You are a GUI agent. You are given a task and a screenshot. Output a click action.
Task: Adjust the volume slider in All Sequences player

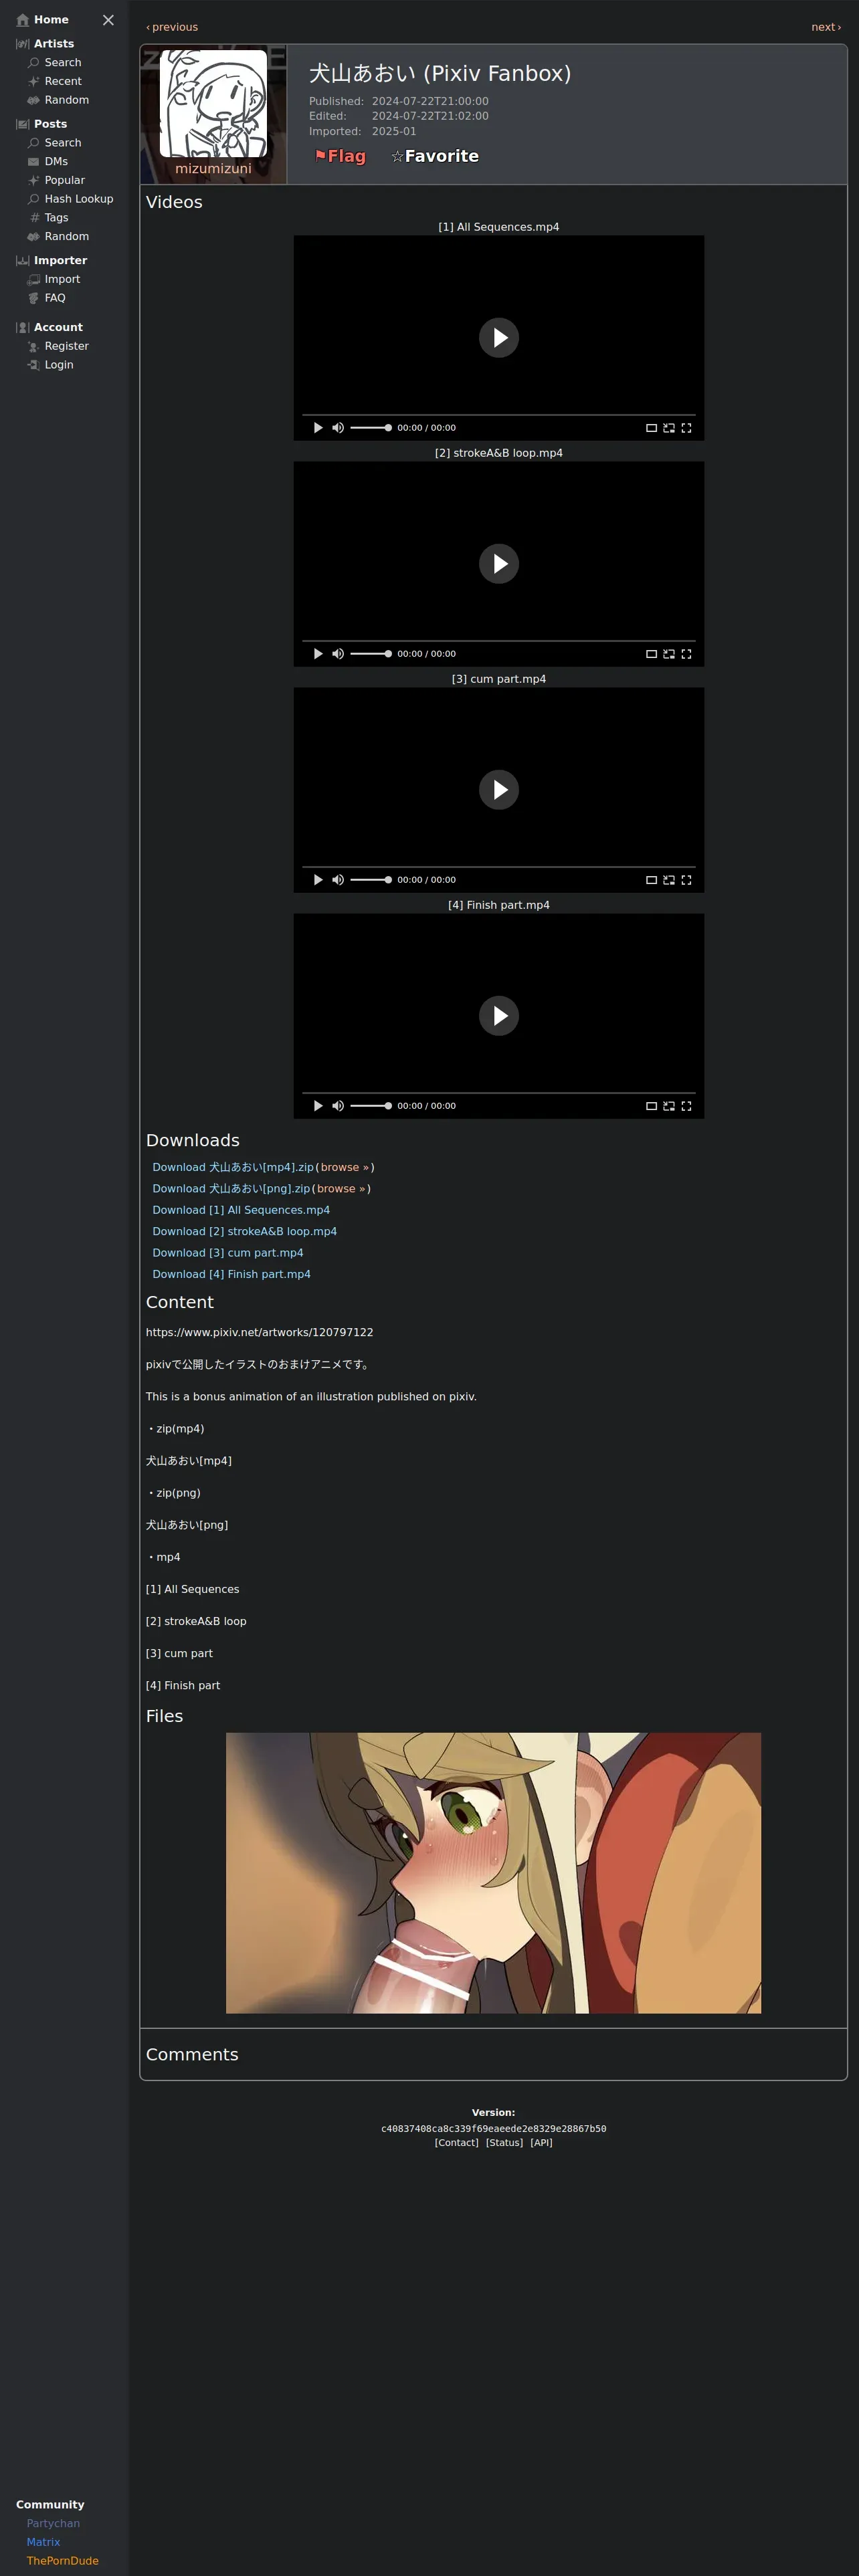tap(370, 428)
